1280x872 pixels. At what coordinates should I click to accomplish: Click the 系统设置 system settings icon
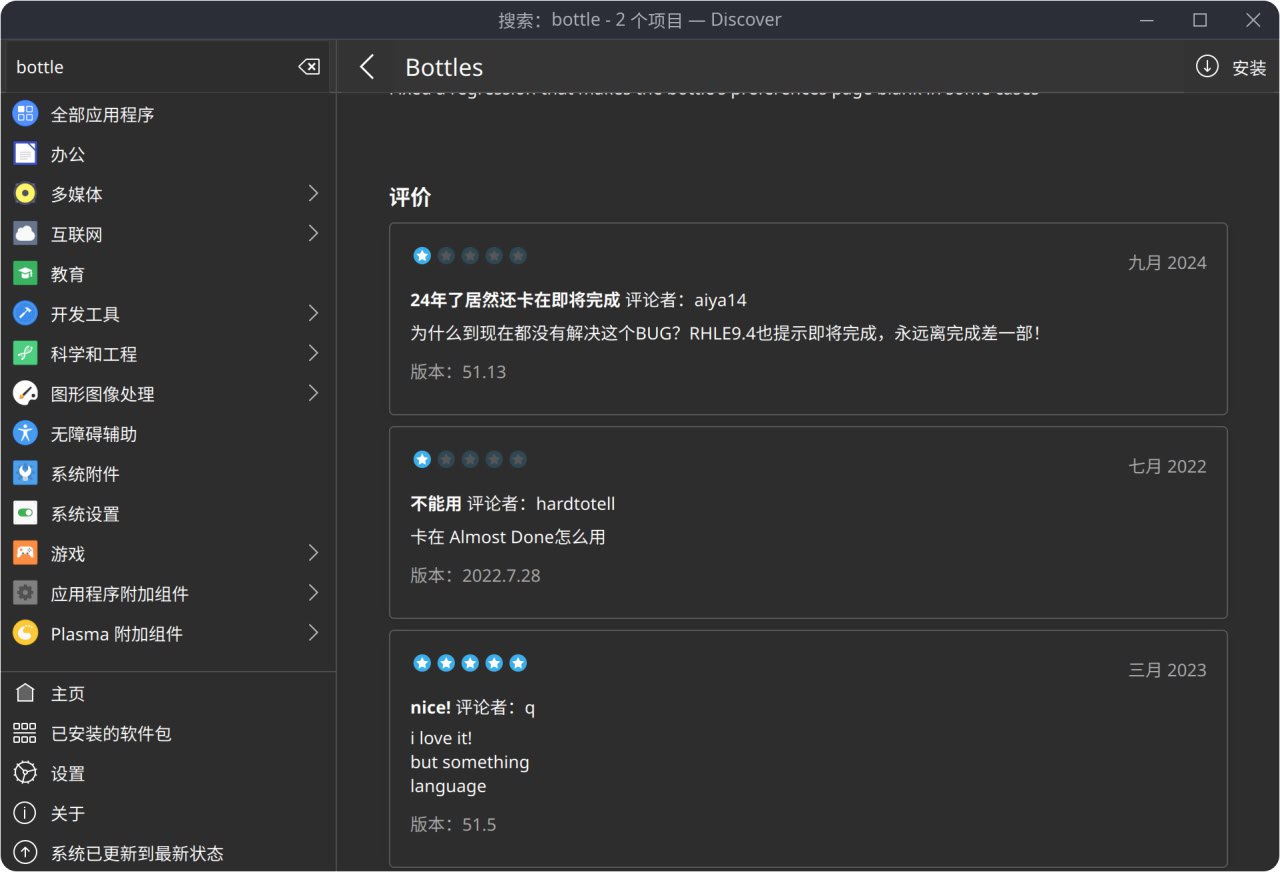[25, 514]
